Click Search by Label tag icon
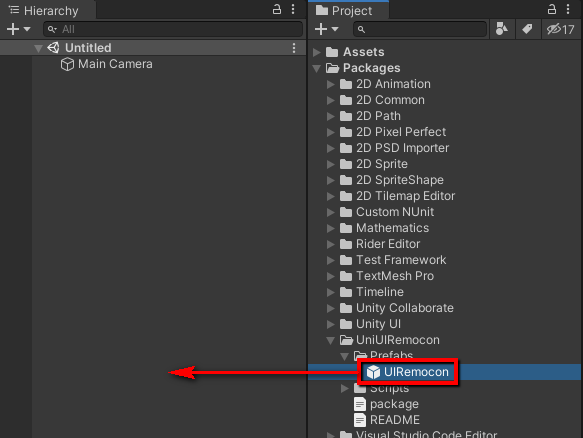This screenshot has height=438, width=583. 527,29
